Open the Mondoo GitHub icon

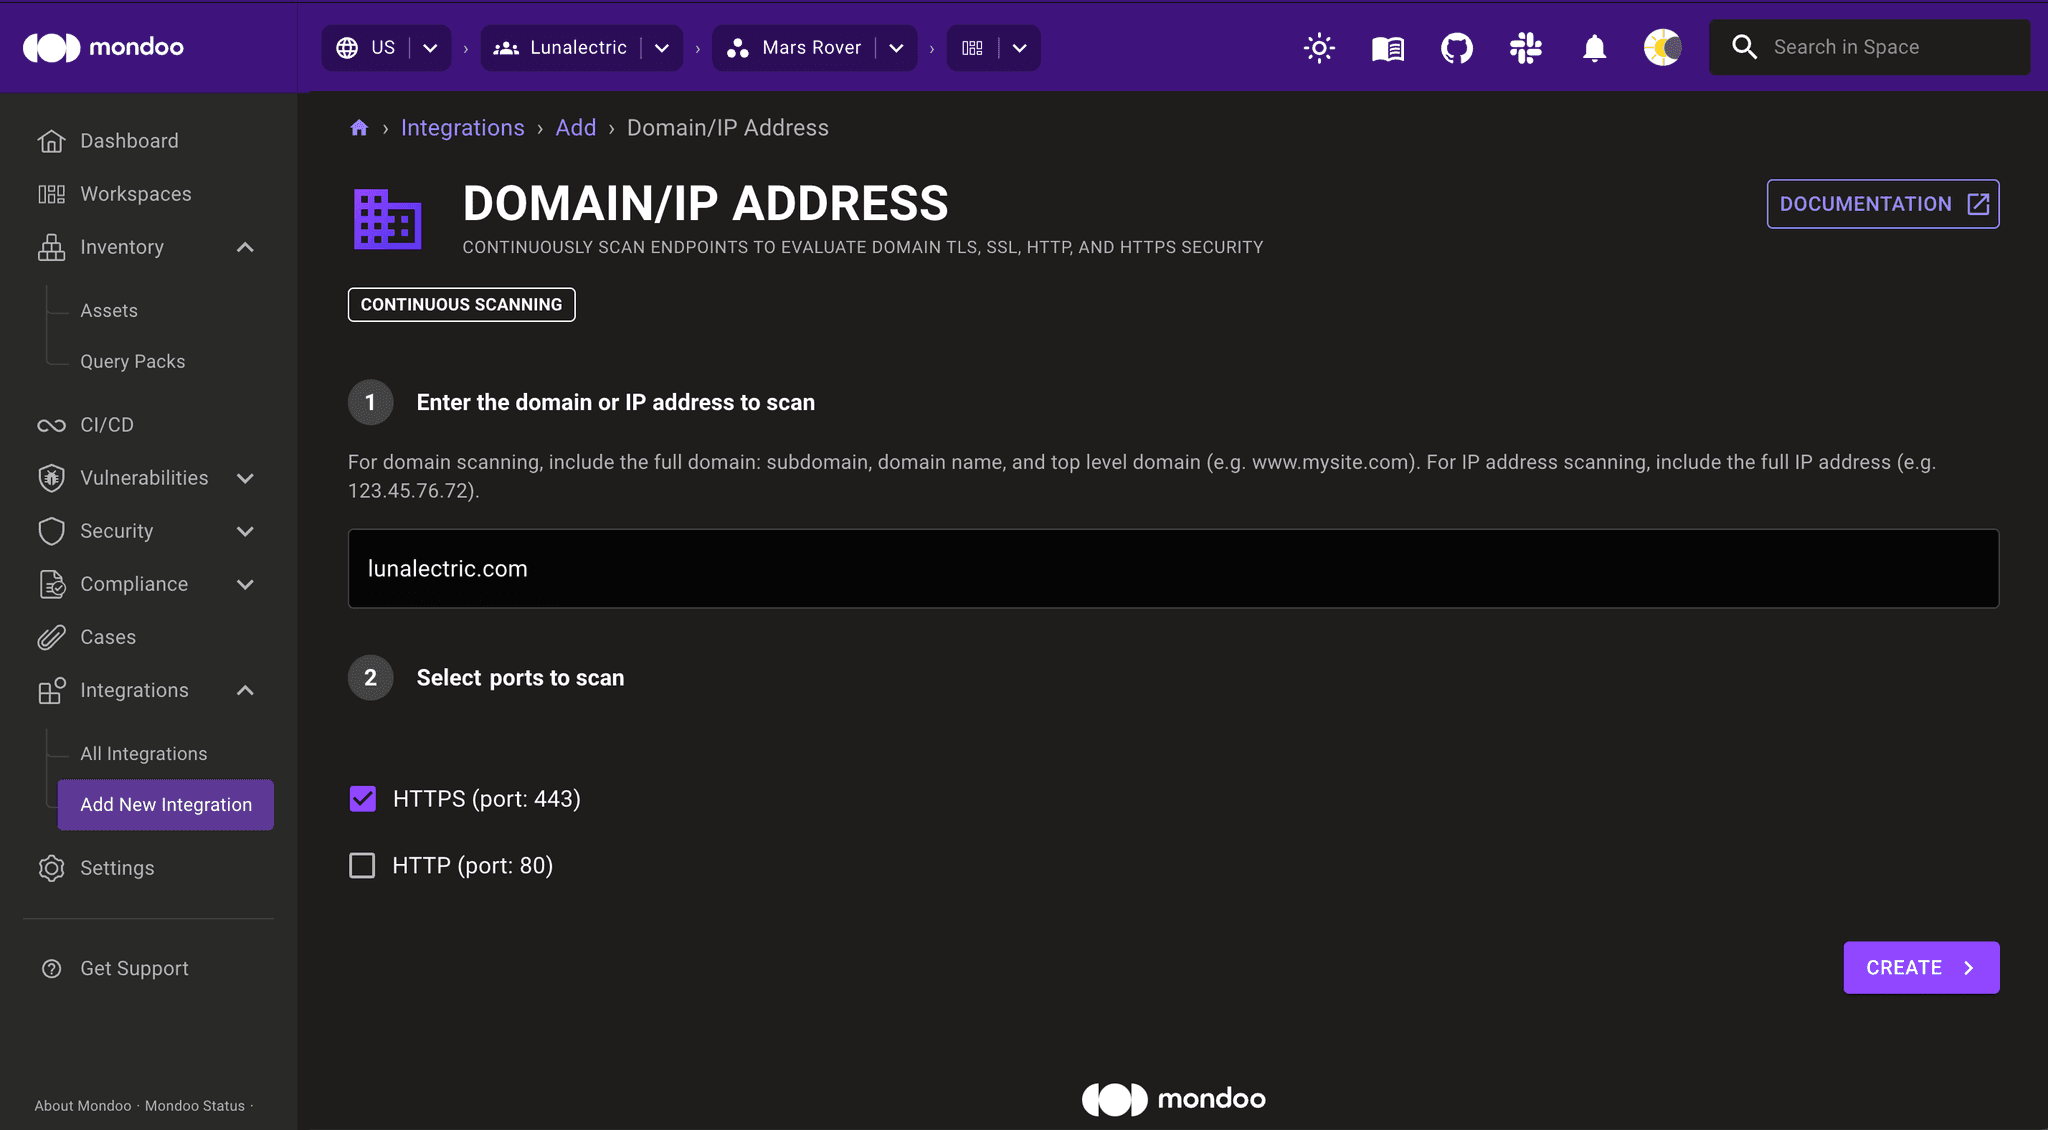[1456, 47]
